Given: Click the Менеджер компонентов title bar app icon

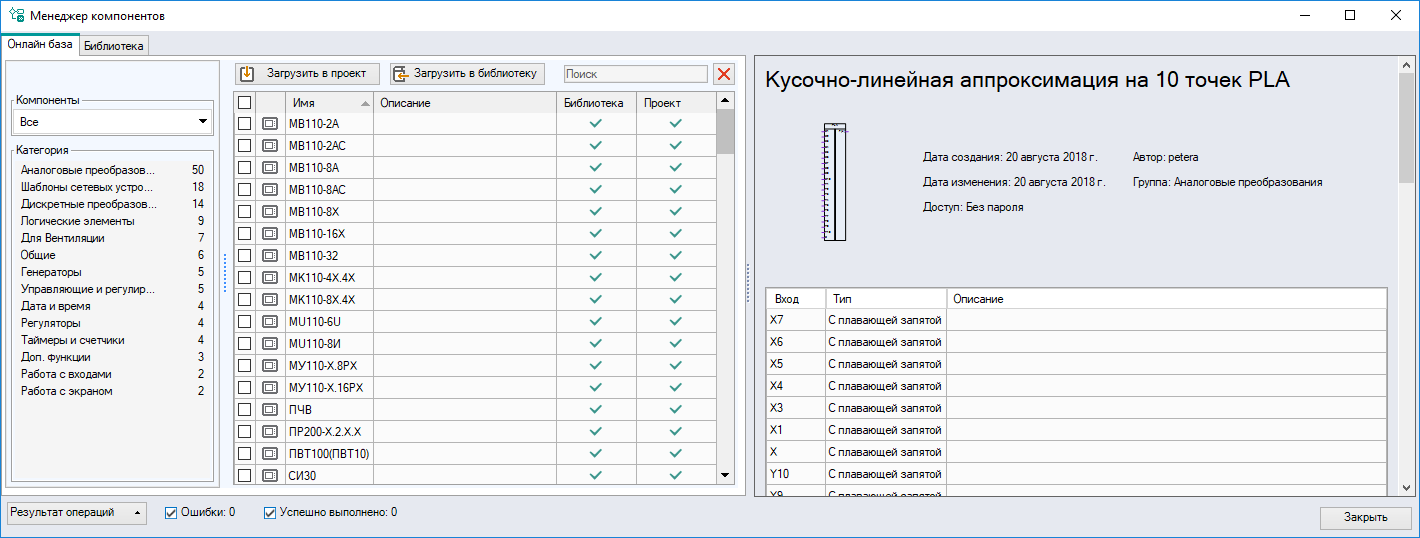Looking at the screenshot, I should coord(16,16).
